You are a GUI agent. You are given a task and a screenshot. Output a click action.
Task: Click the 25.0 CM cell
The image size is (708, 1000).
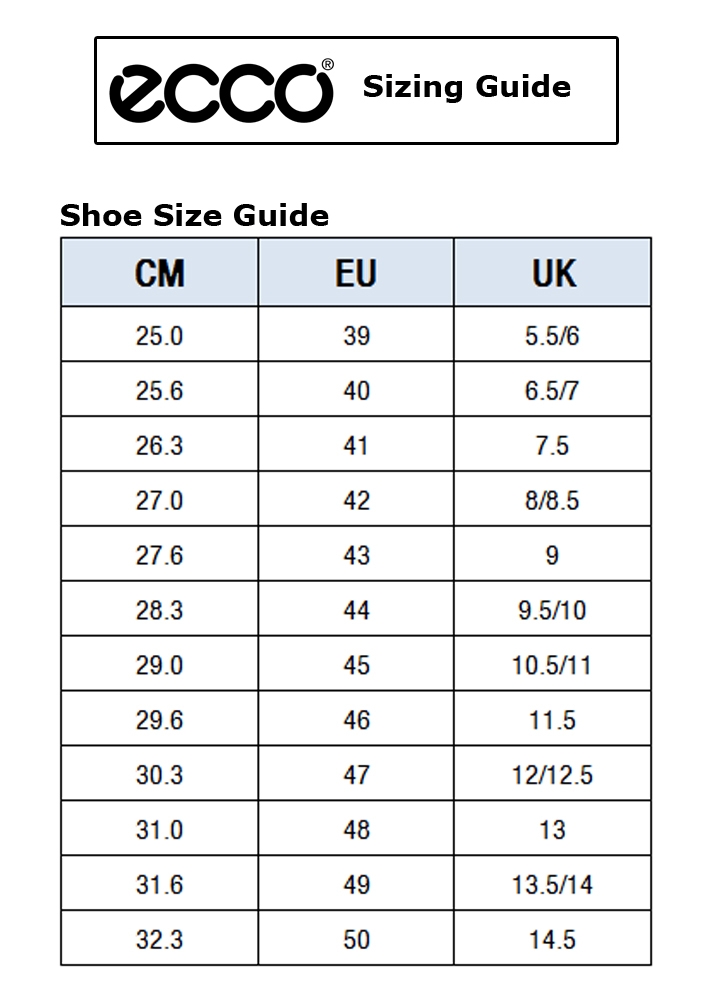[x=160, y=335]
